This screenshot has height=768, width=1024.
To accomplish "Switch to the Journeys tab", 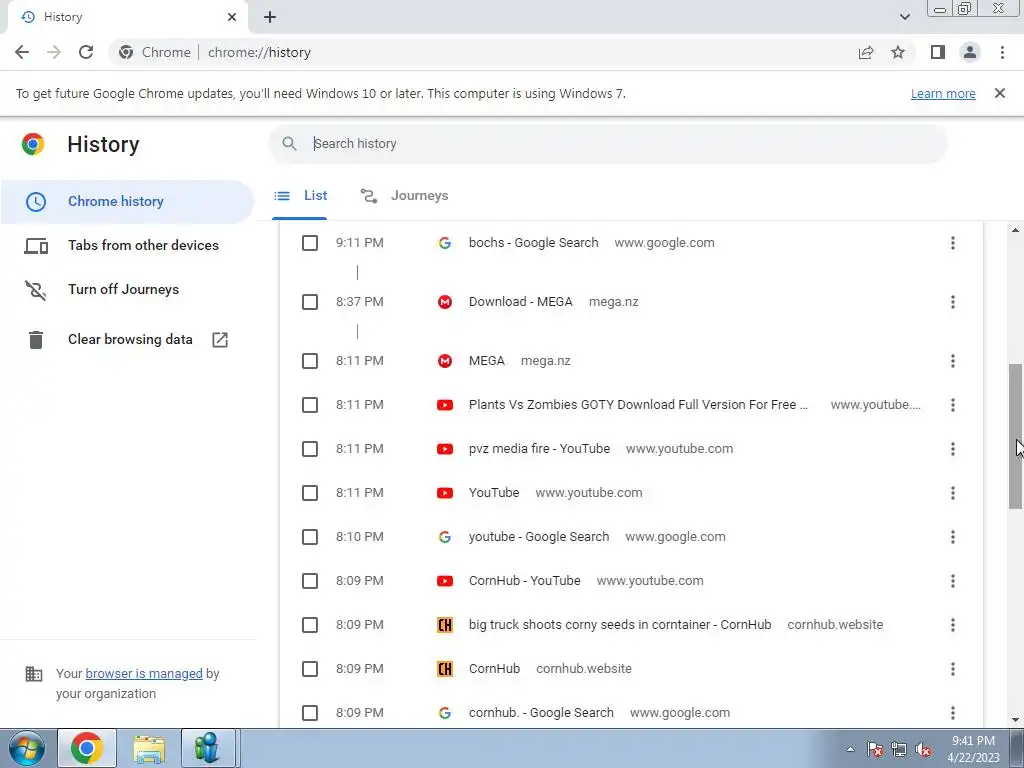I will coord(404,196).
